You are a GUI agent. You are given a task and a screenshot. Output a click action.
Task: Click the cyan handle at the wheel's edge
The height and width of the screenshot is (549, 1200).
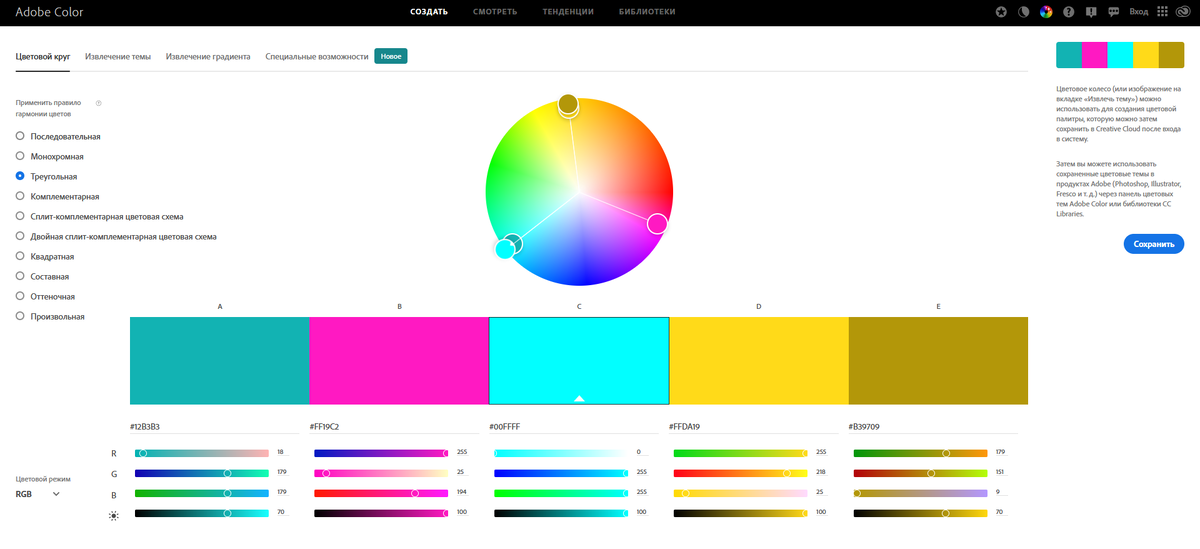click(505, 249)
